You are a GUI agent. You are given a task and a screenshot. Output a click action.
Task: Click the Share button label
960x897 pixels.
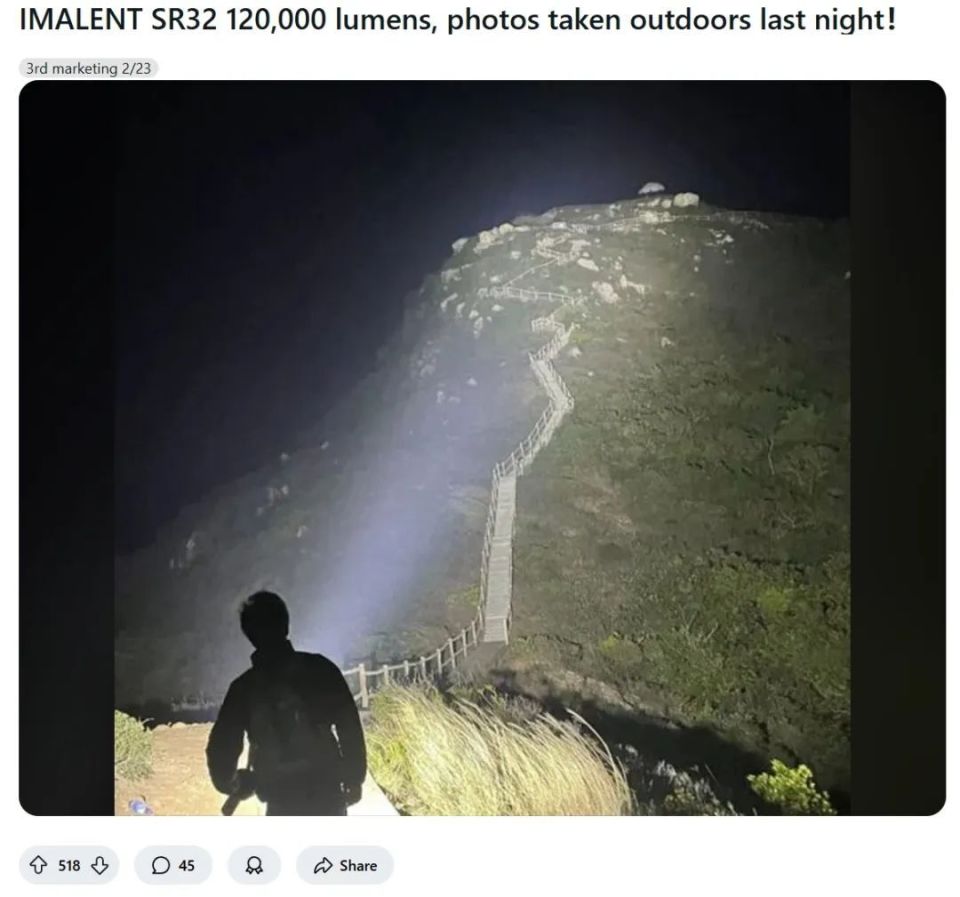(358, 865)
